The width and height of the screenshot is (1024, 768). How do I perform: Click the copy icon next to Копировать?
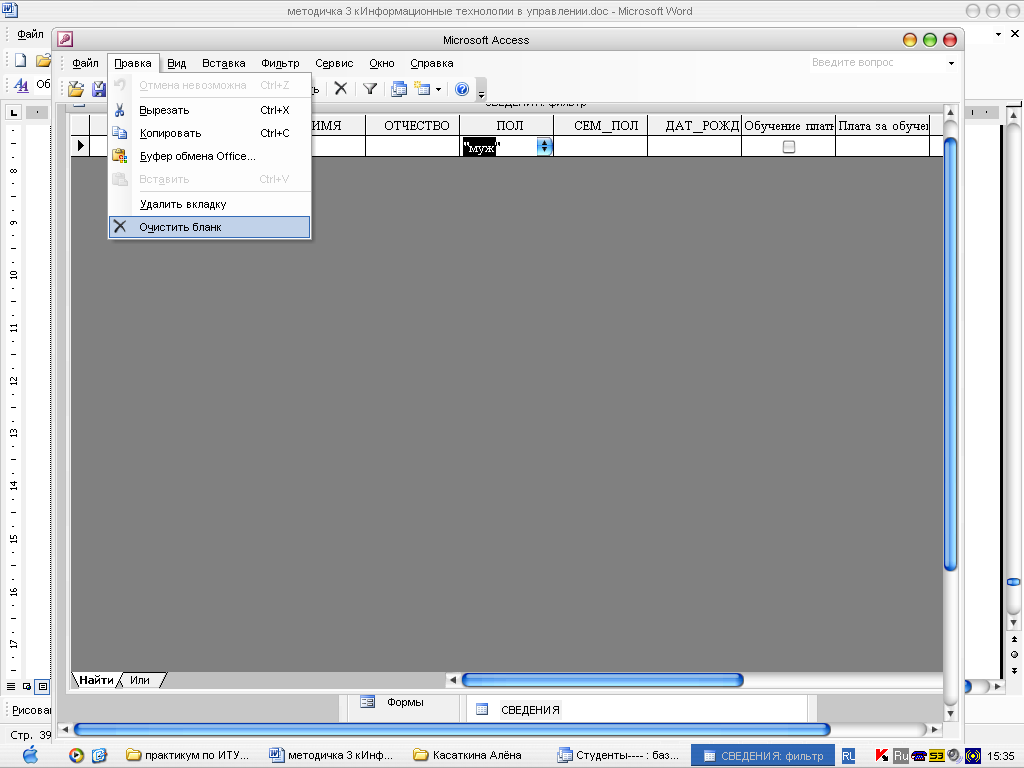(120, 133)
